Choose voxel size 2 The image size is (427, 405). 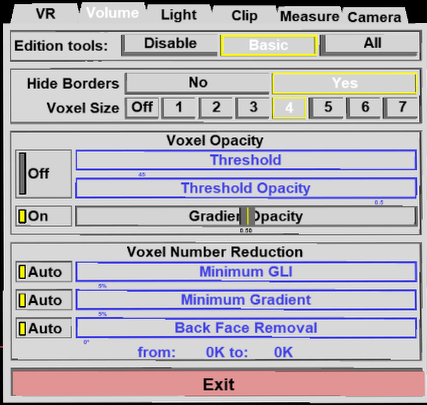216,108
